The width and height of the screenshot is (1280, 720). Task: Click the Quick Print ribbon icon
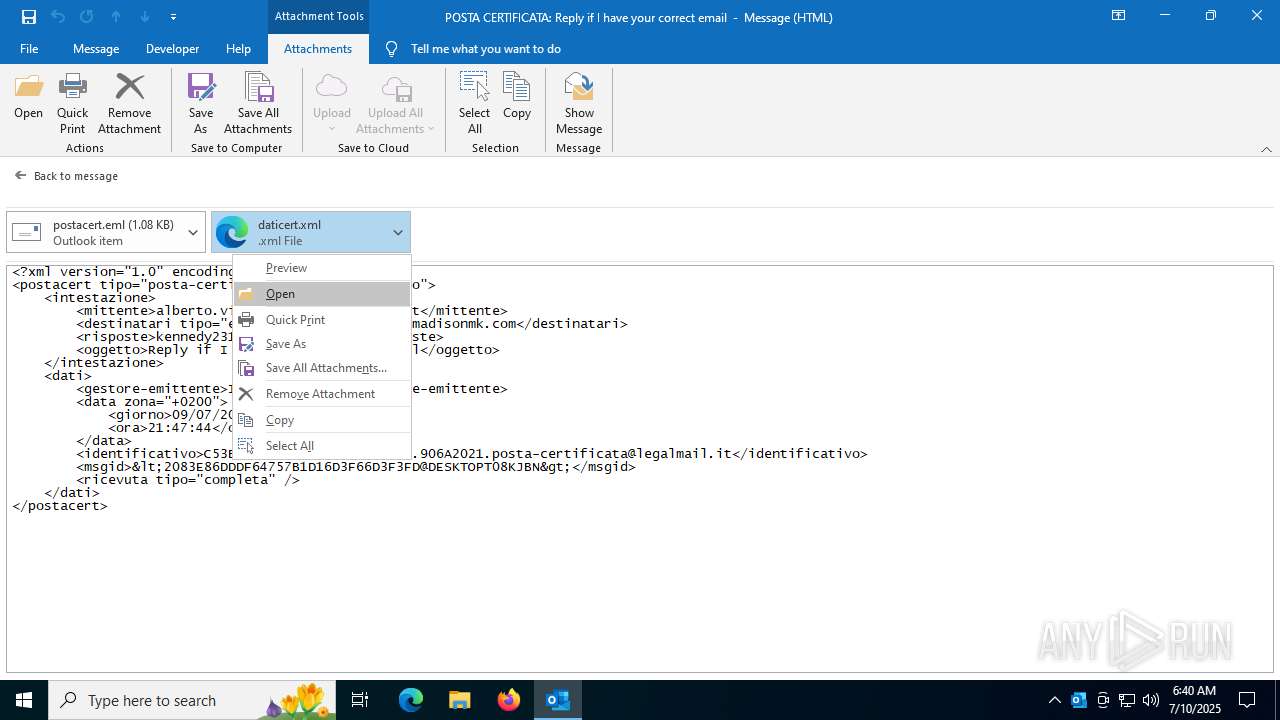click(72, 104)
